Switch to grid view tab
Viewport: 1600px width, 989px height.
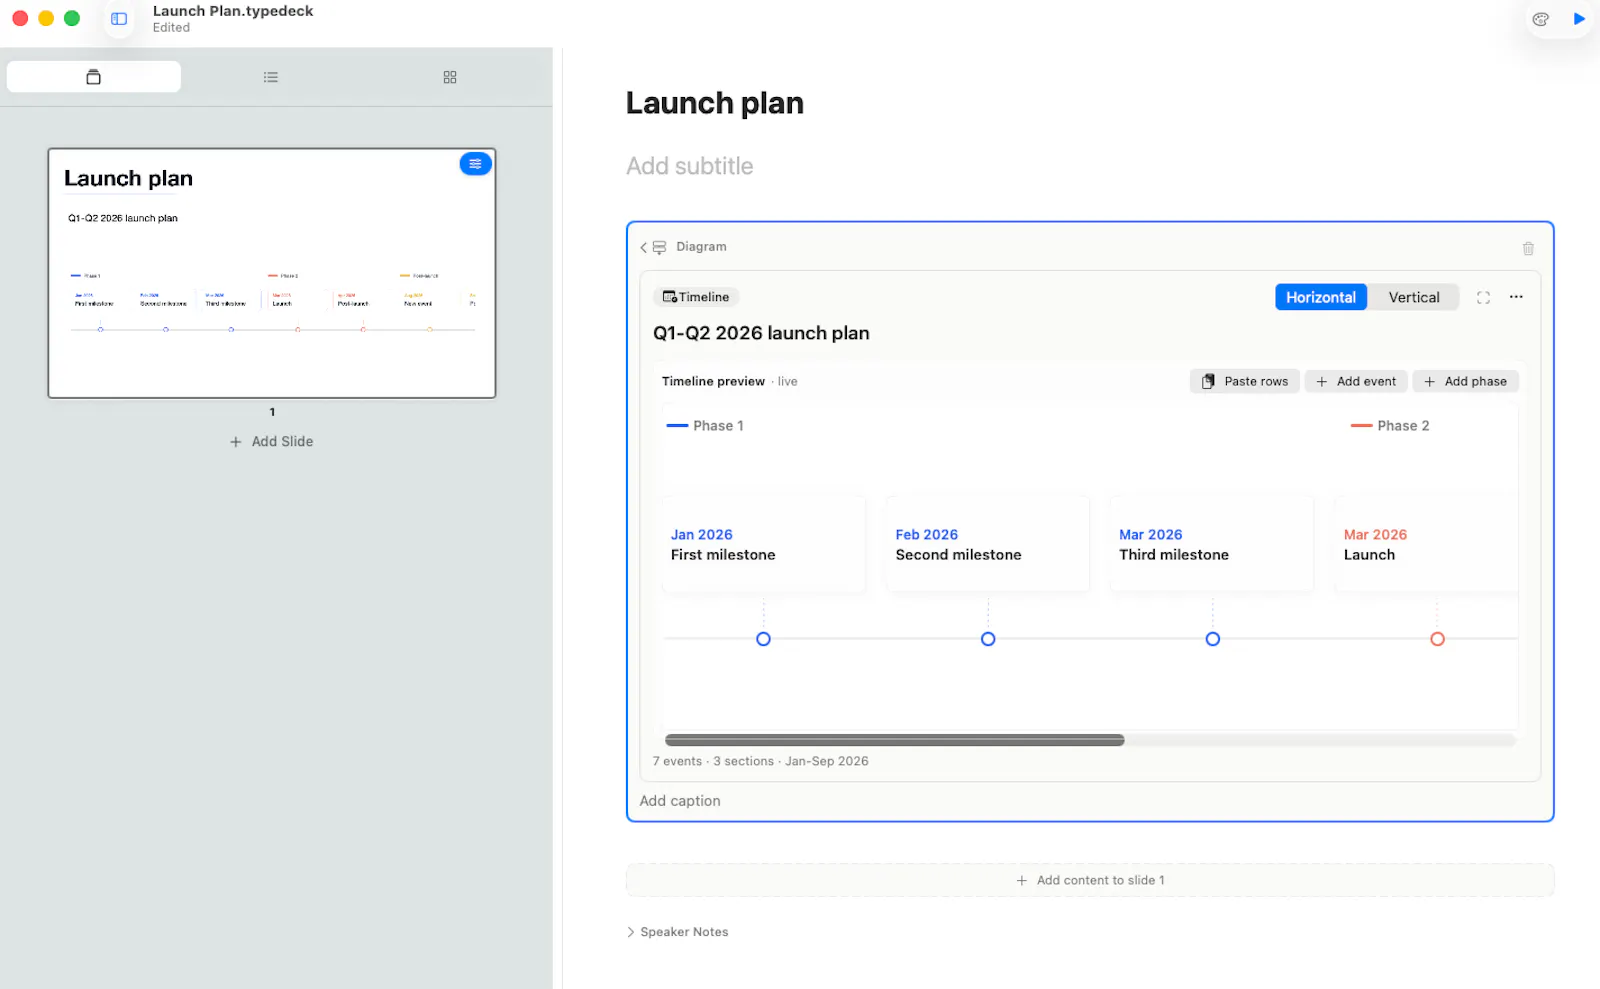coord(450,77)
